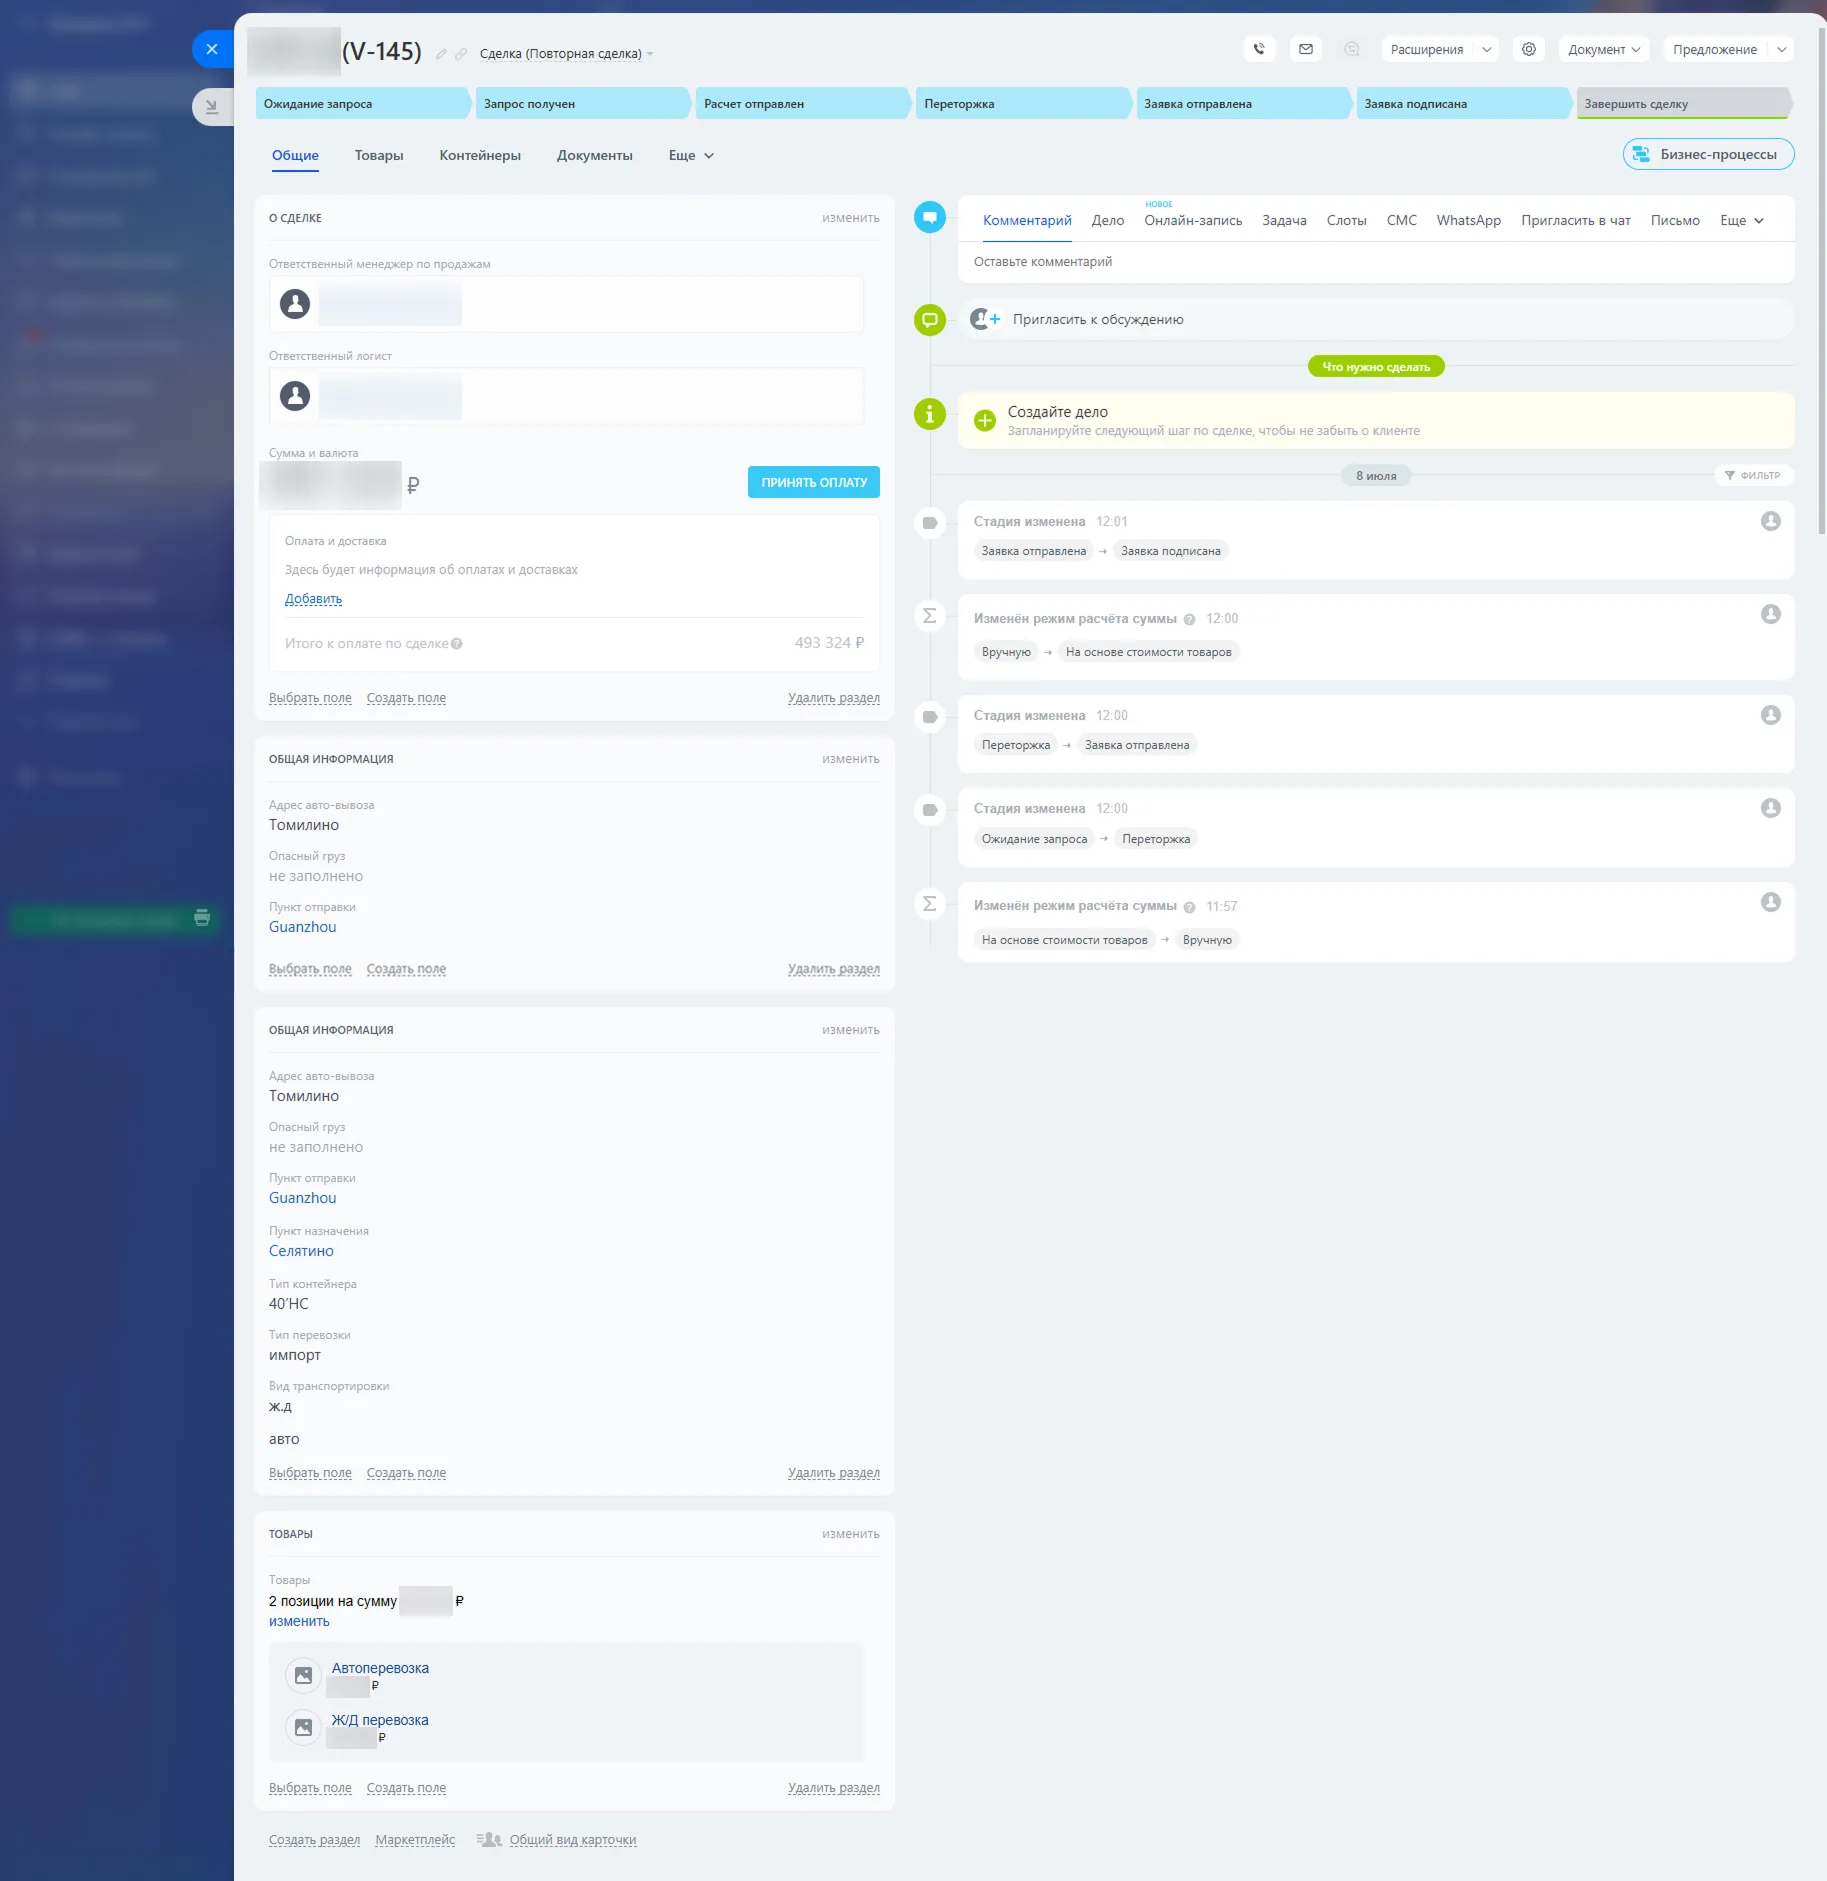Open the email envelope icon
Screen dimensions: 1827x1881
click(x=1305, y=49)
